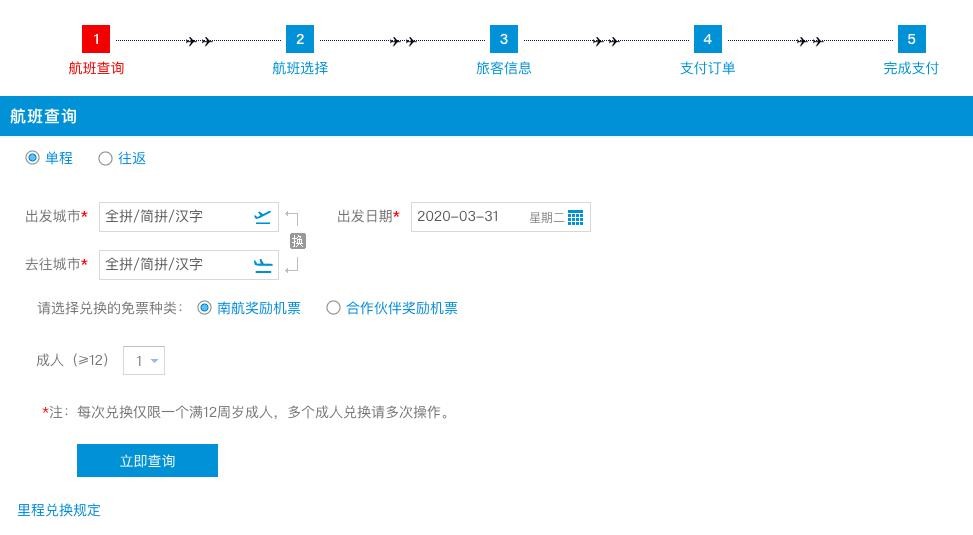Screen dimensions: 973x535
Task: Click step 5 完成支付 square
Action: click(x=911, y=39)
